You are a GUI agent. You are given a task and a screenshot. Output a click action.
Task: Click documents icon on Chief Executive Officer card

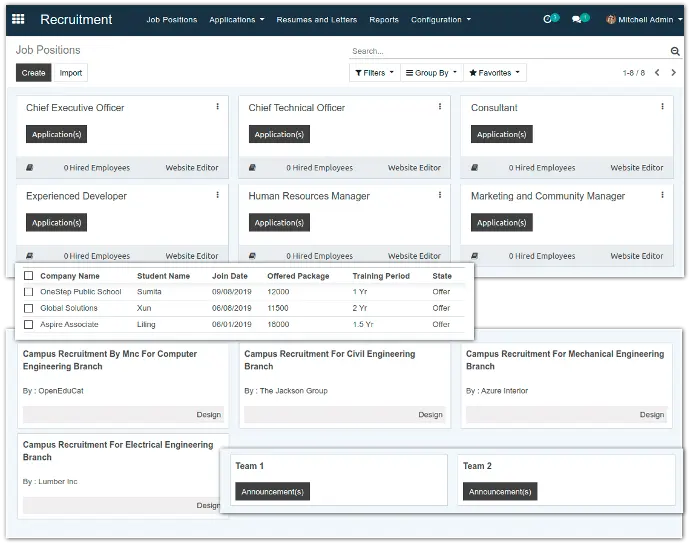pyautogui.click(x=29, y=168)
